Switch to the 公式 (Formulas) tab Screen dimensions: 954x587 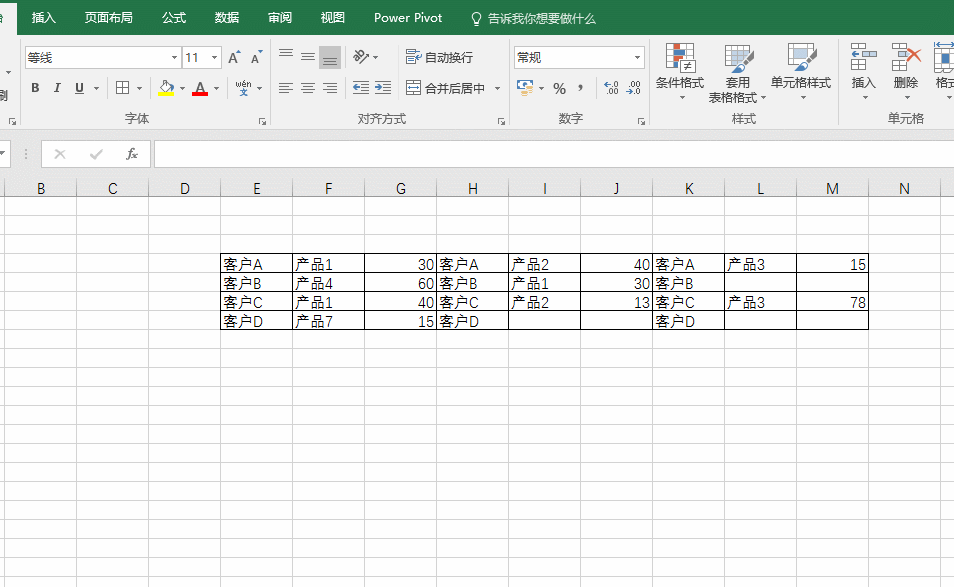pos(174,18)
